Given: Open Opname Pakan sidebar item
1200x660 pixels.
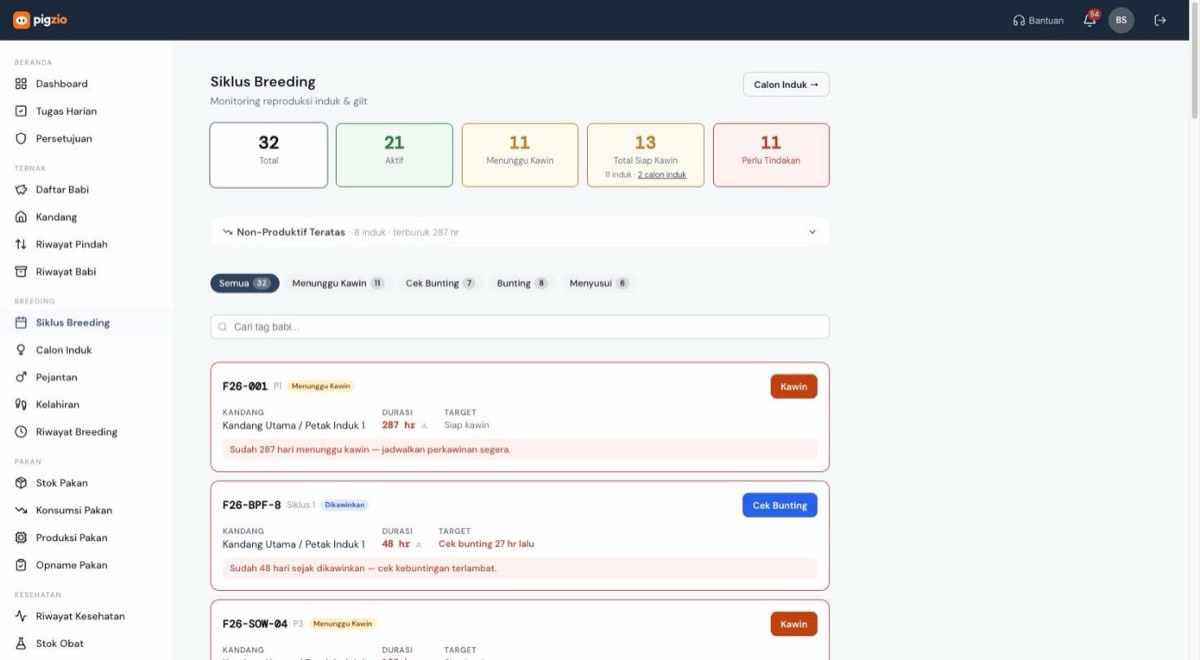Looking at the screenshot, I should tap(86, 565).
